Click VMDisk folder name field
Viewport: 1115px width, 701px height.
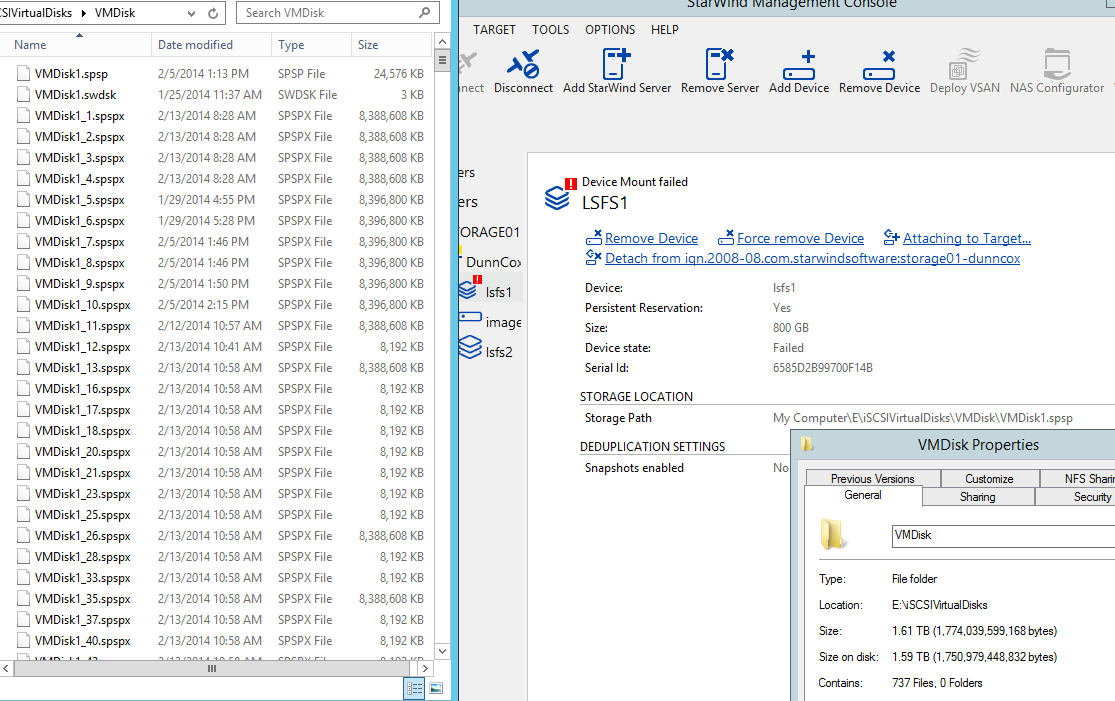click(x=1003, y=535)
